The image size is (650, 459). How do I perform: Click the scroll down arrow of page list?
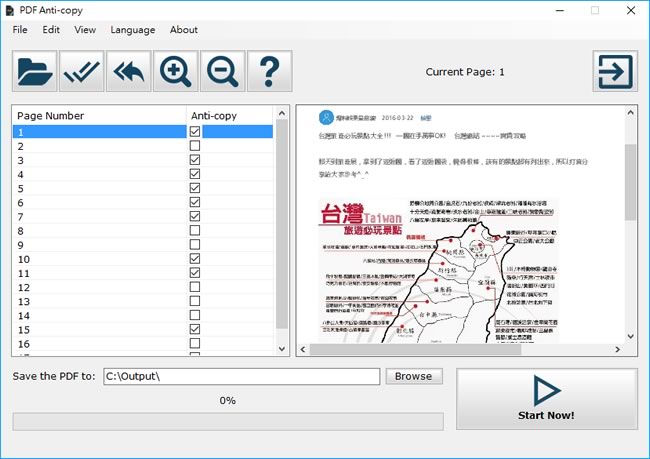[x=281, y=348]
